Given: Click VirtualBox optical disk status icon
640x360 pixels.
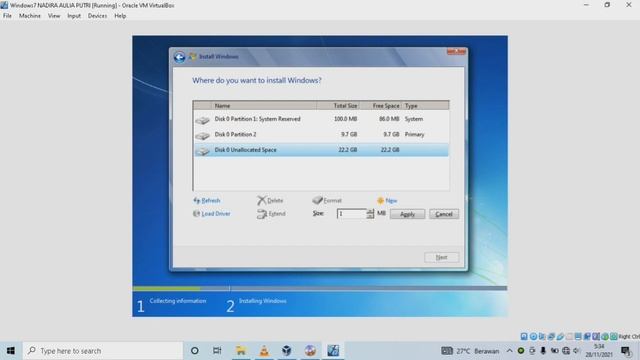Looking at the screenshot, I should tap(533, 337).
